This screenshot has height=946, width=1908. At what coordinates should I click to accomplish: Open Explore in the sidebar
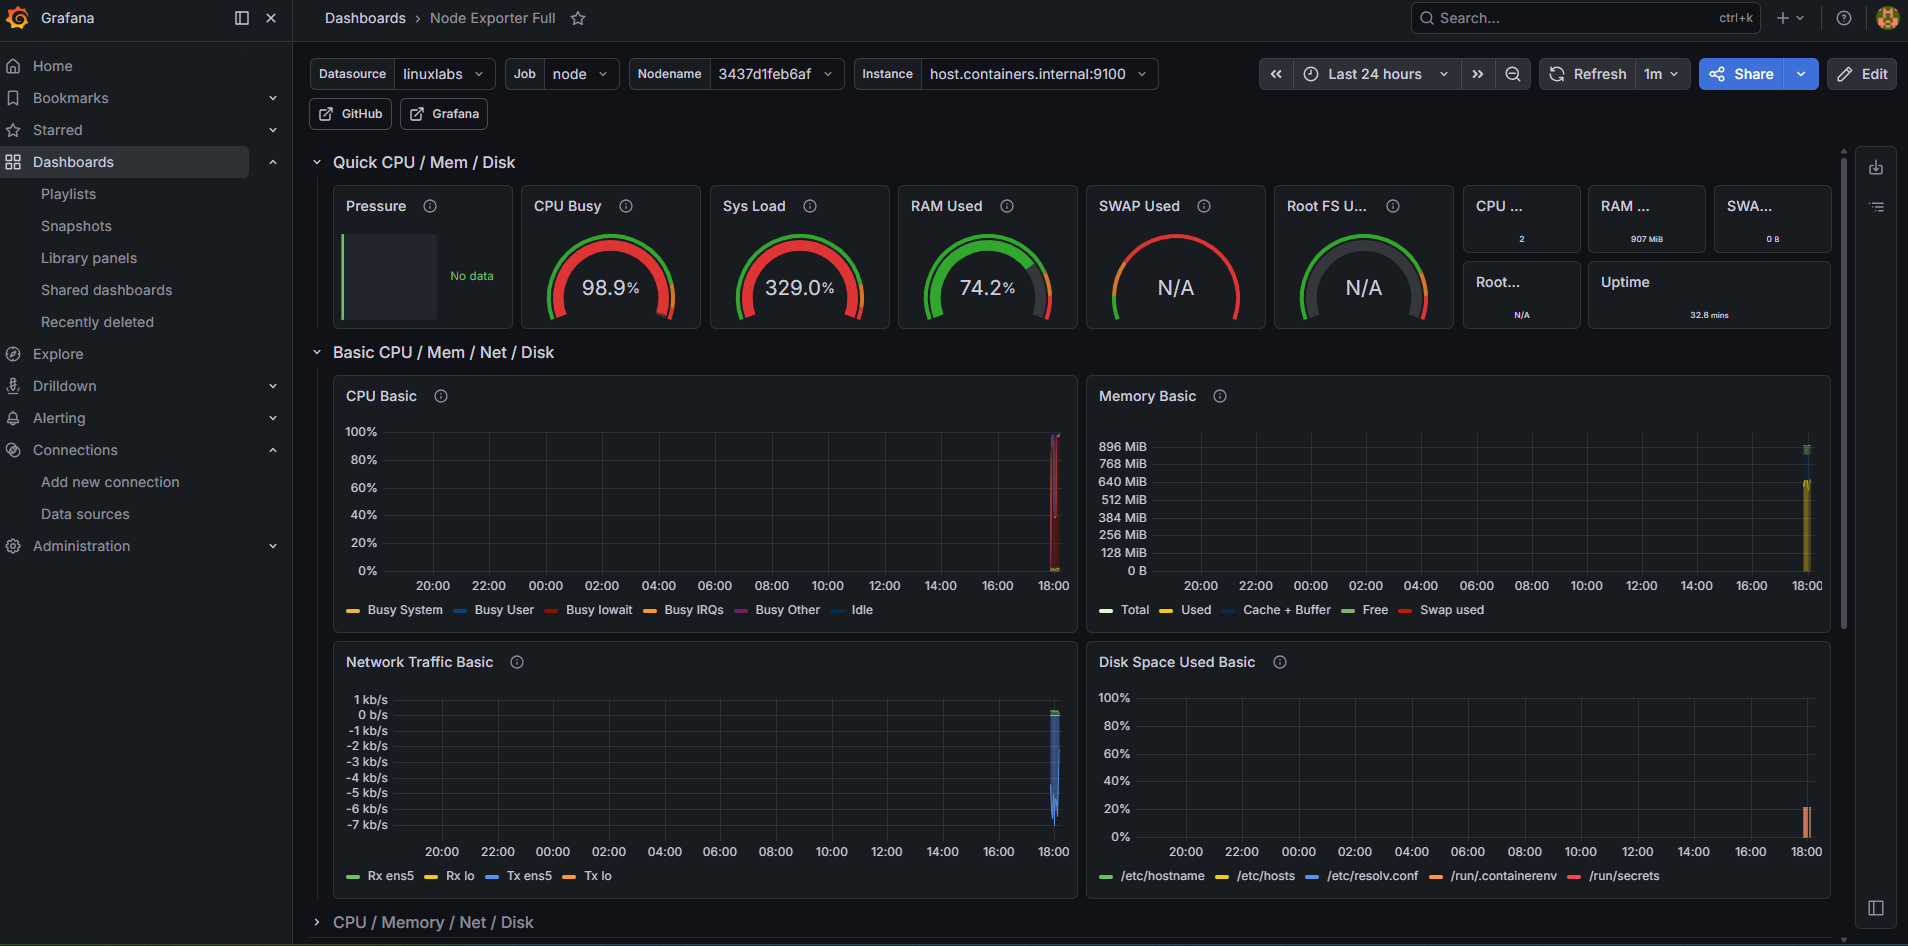58,354
